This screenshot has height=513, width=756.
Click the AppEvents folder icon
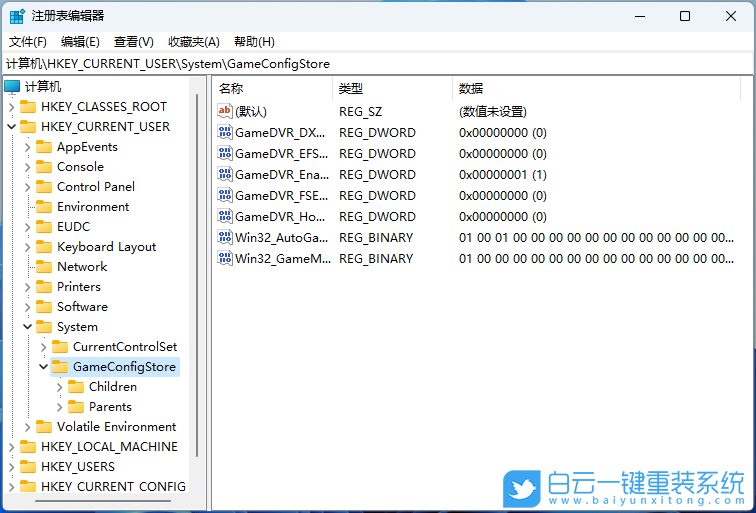[44, 147]
